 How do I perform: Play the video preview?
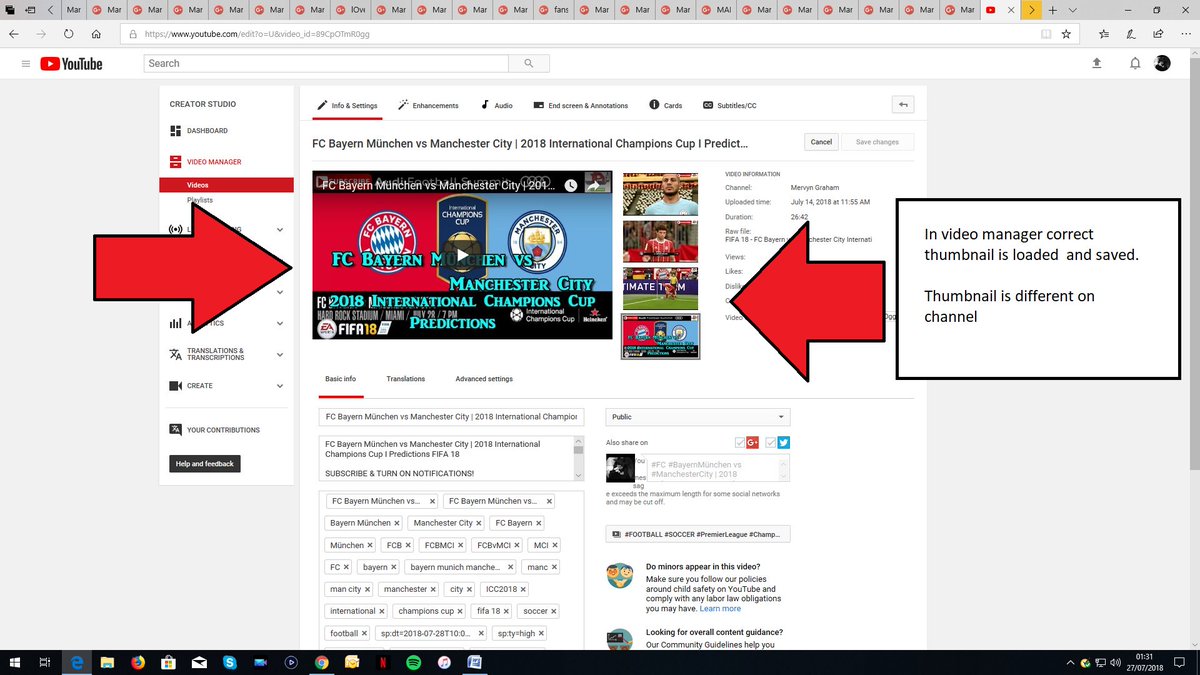(x=462, y=255)
